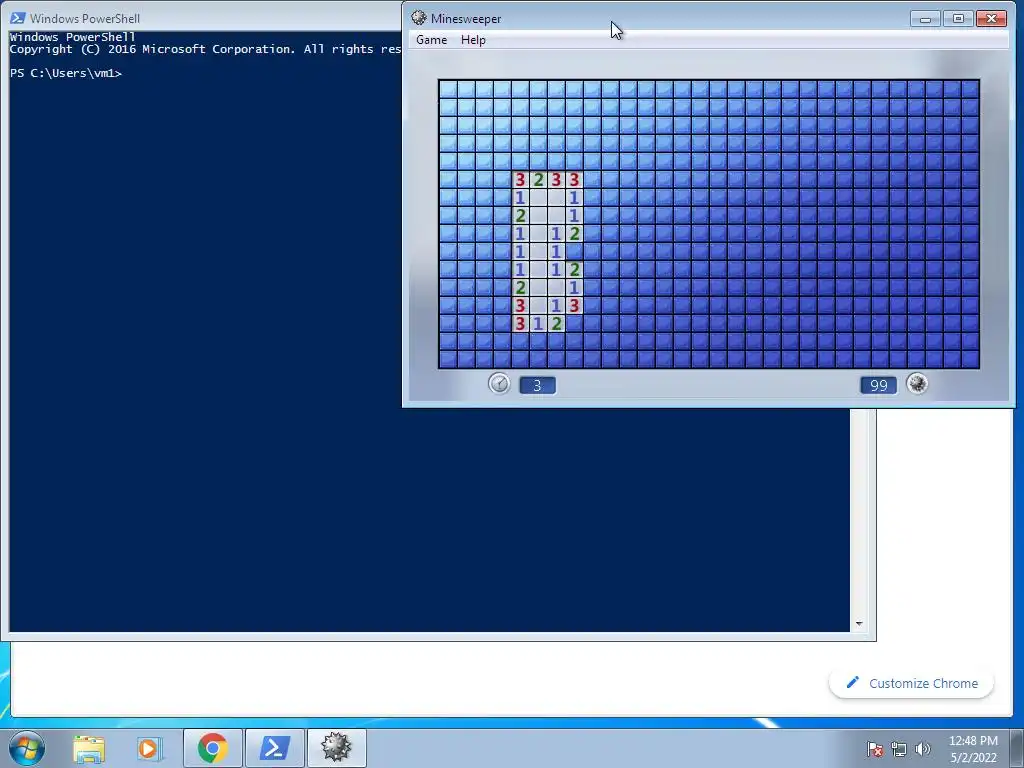
Task: Click the elapsed time counter showing 3
Action: tap(537, 385)
